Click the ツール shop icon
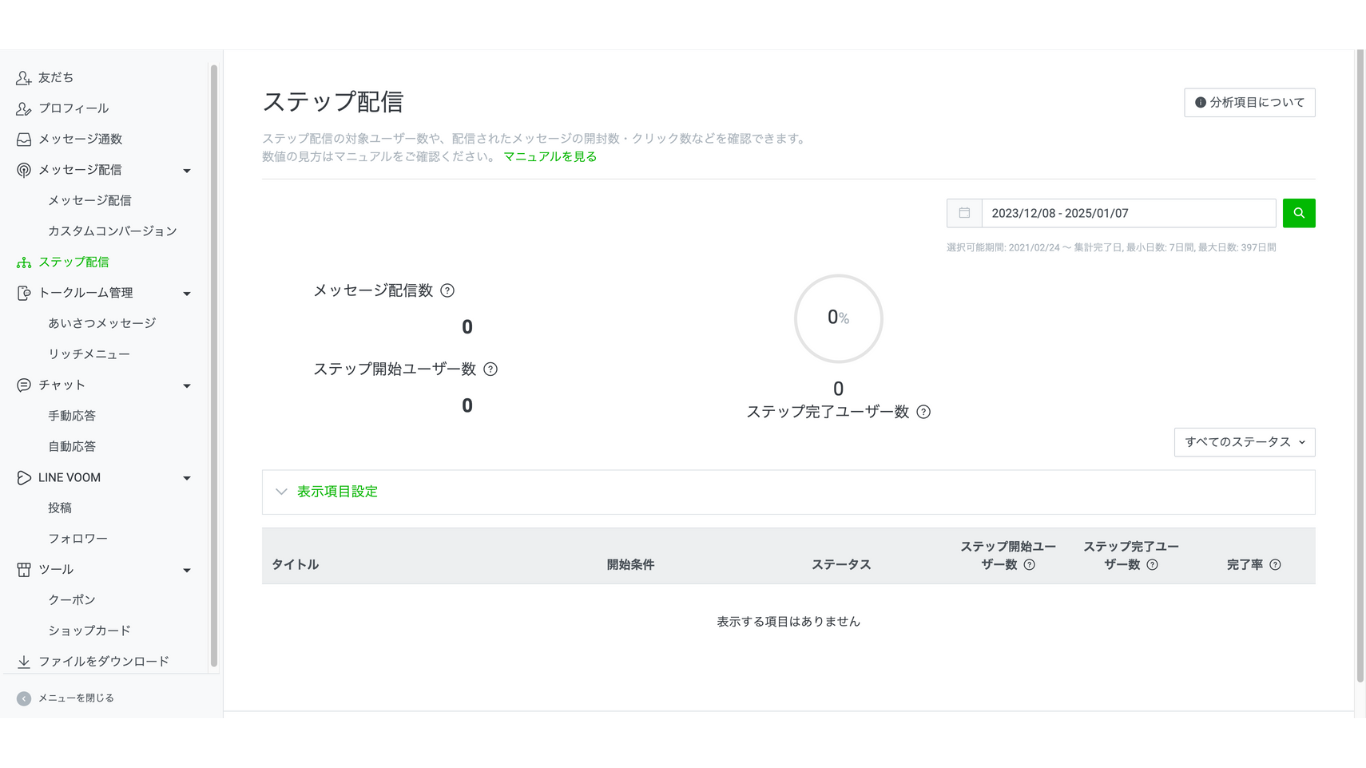This screenshot has height=768, width=1366. (24, 570)
